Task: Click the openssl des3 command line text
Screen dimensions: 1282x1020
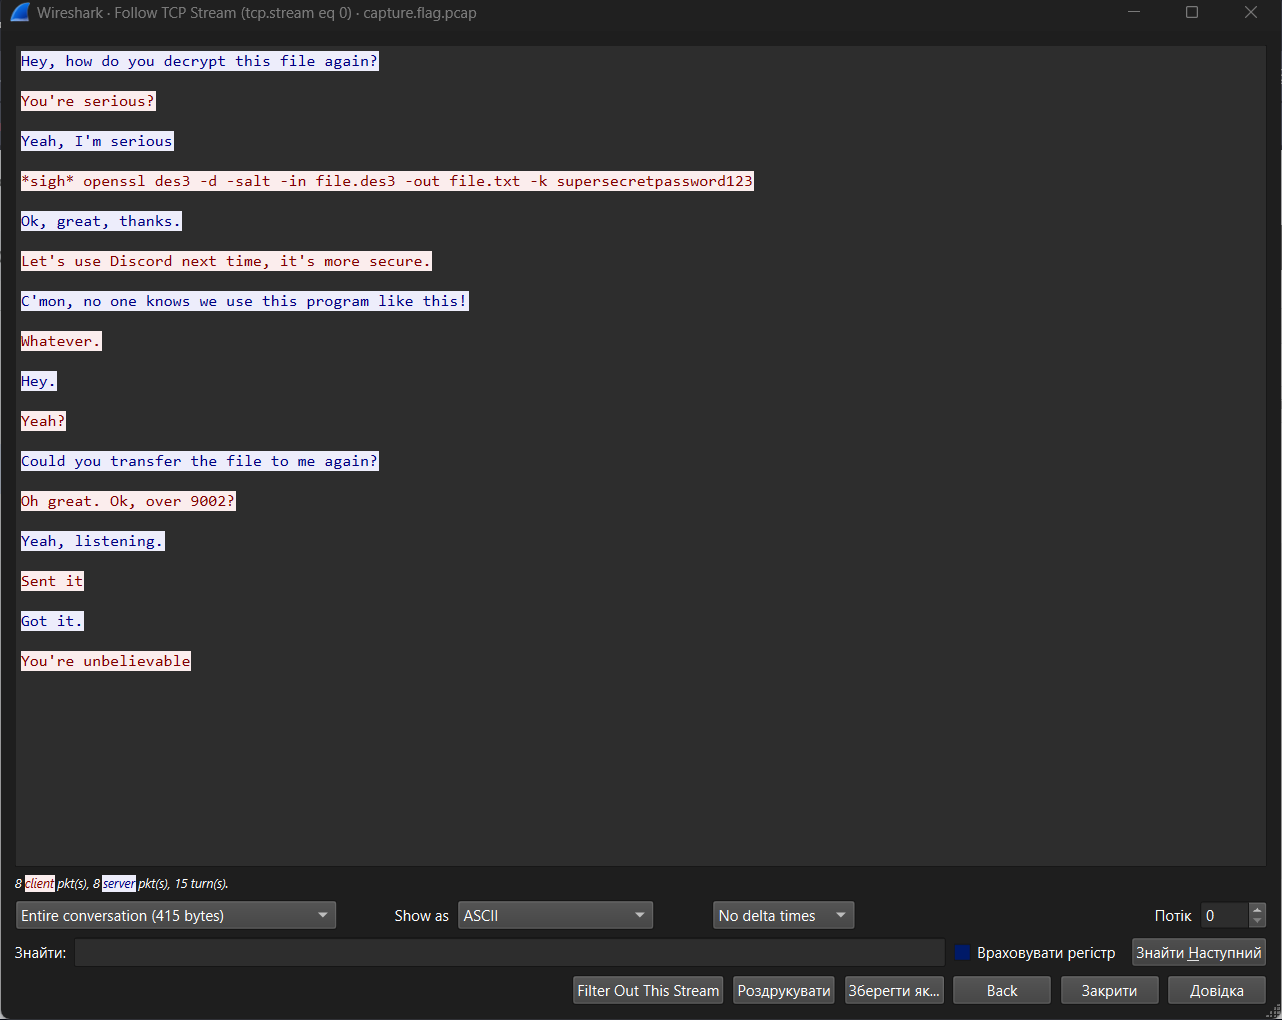Action: (387, 181)
